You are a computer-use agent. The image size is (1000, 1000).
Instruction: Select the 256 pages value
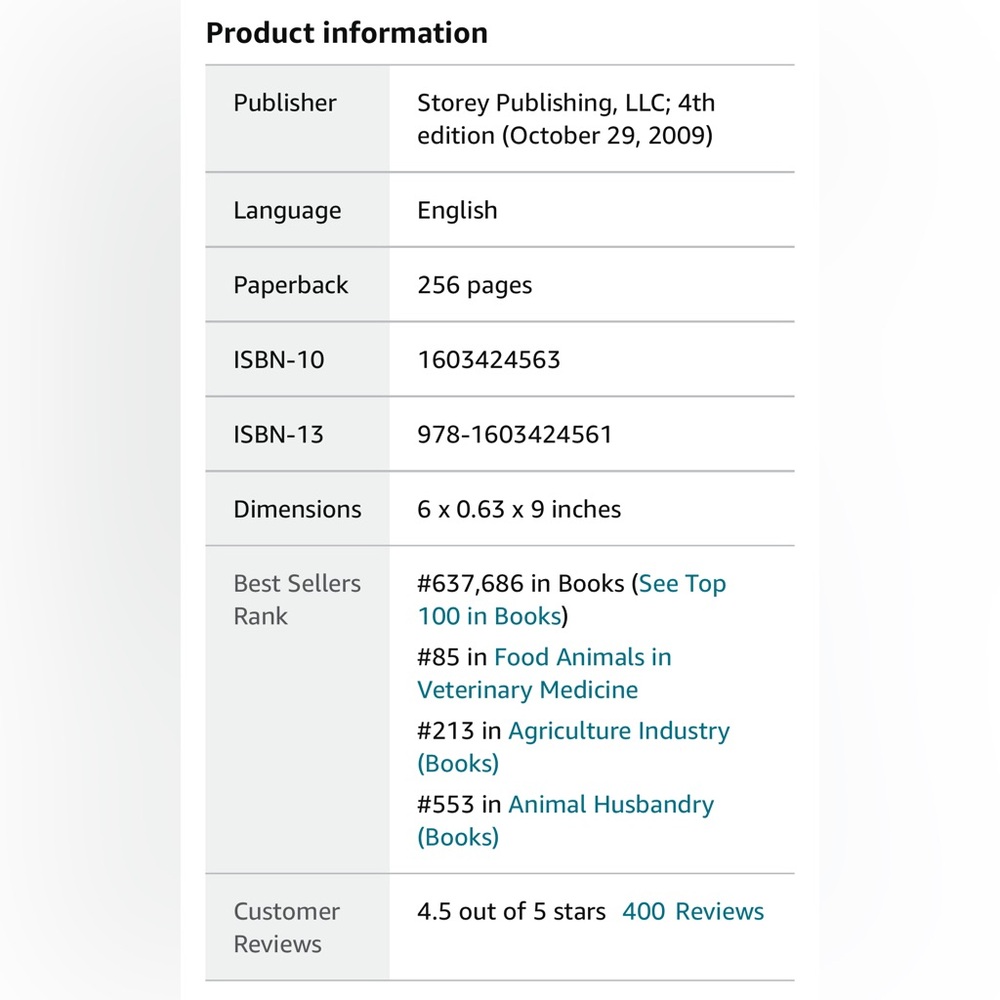474,285
